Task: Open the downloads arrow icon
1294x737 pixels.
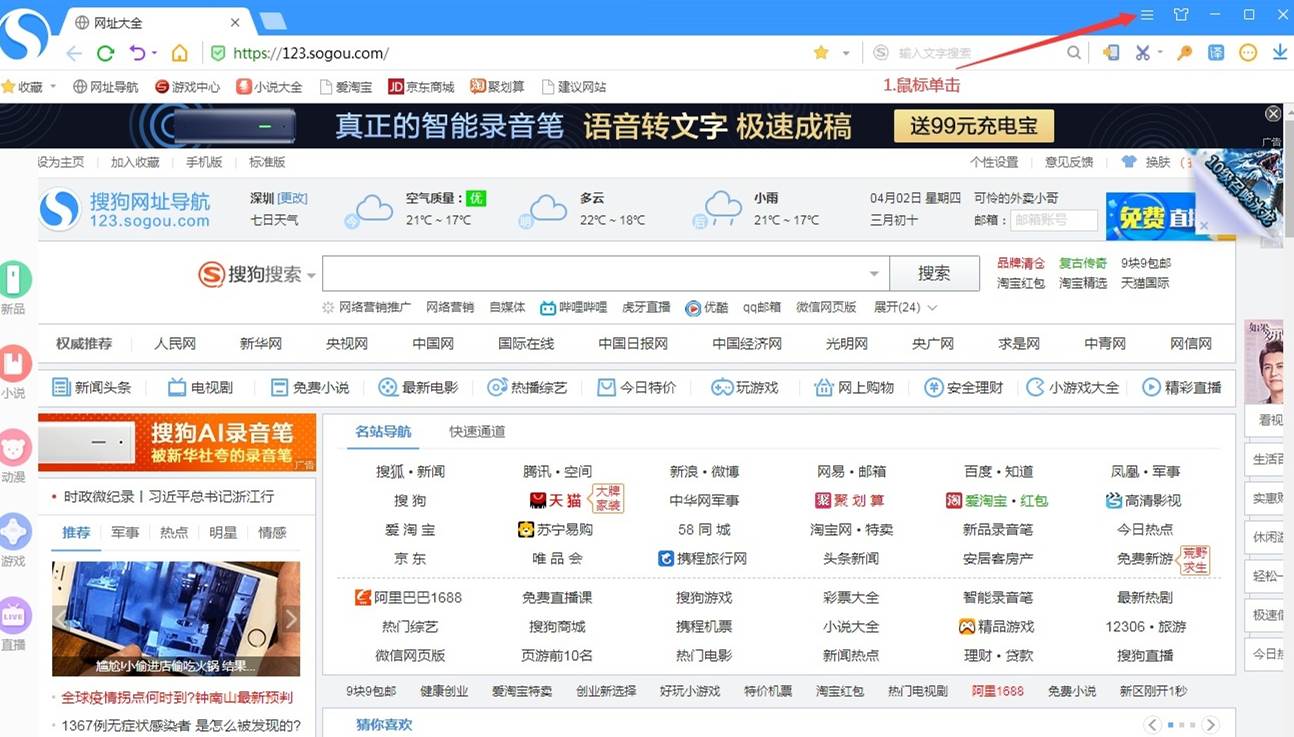Action: pos(1279,53)
